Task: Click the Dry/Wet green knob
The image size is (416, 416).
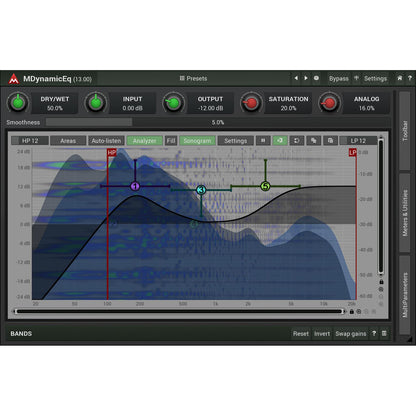Action: point(18,103)
